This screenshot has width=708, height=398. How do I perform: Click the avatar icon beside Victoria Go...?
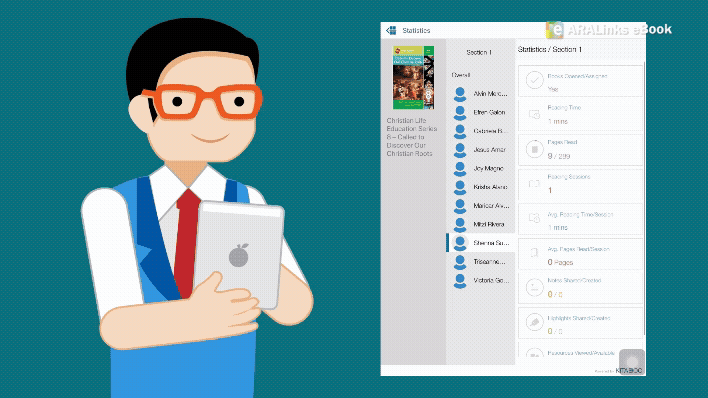460,281
